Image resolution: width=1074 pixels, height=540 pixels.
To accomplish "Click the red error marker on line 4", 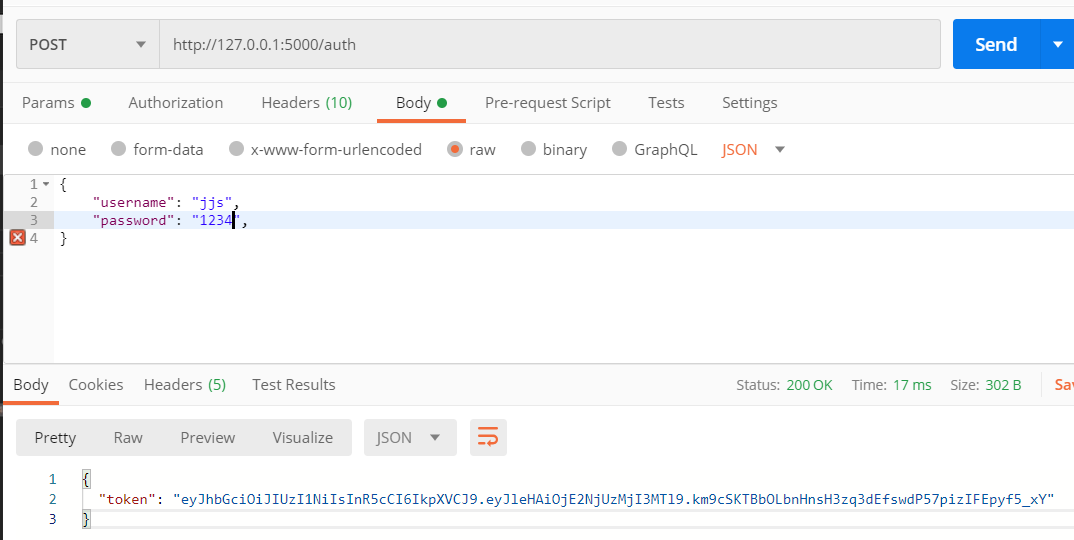I will point(18,238).
